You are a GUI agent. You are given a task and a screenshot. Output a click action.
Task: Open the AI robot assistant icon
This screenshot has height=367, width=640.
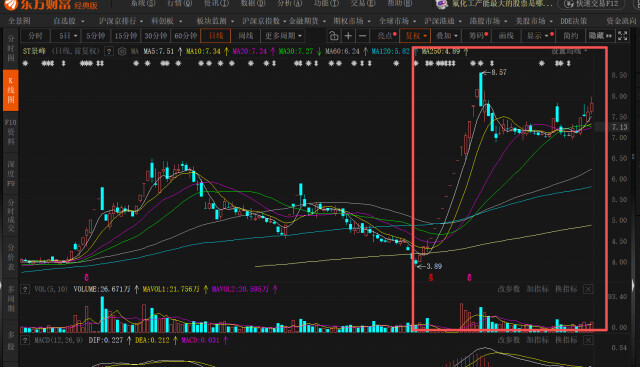[442, 4]
